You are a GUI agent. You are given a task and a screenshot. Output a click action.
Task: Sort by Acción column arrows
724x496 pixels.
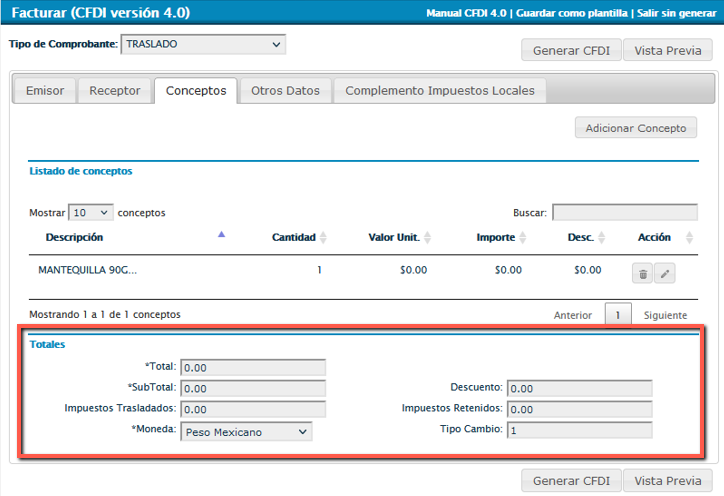click(x=690, y=238)
